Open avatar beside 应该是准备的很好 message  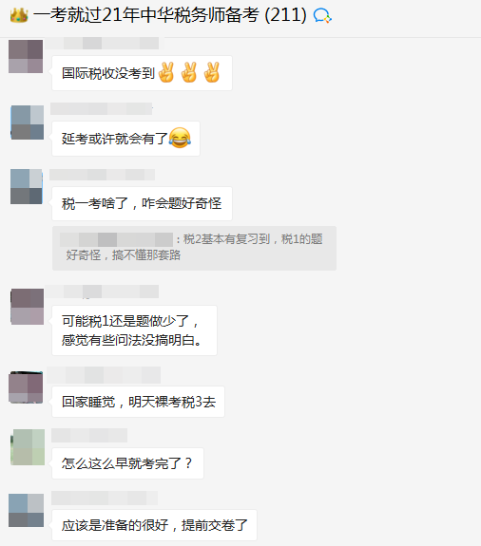[x=26, y=510]
